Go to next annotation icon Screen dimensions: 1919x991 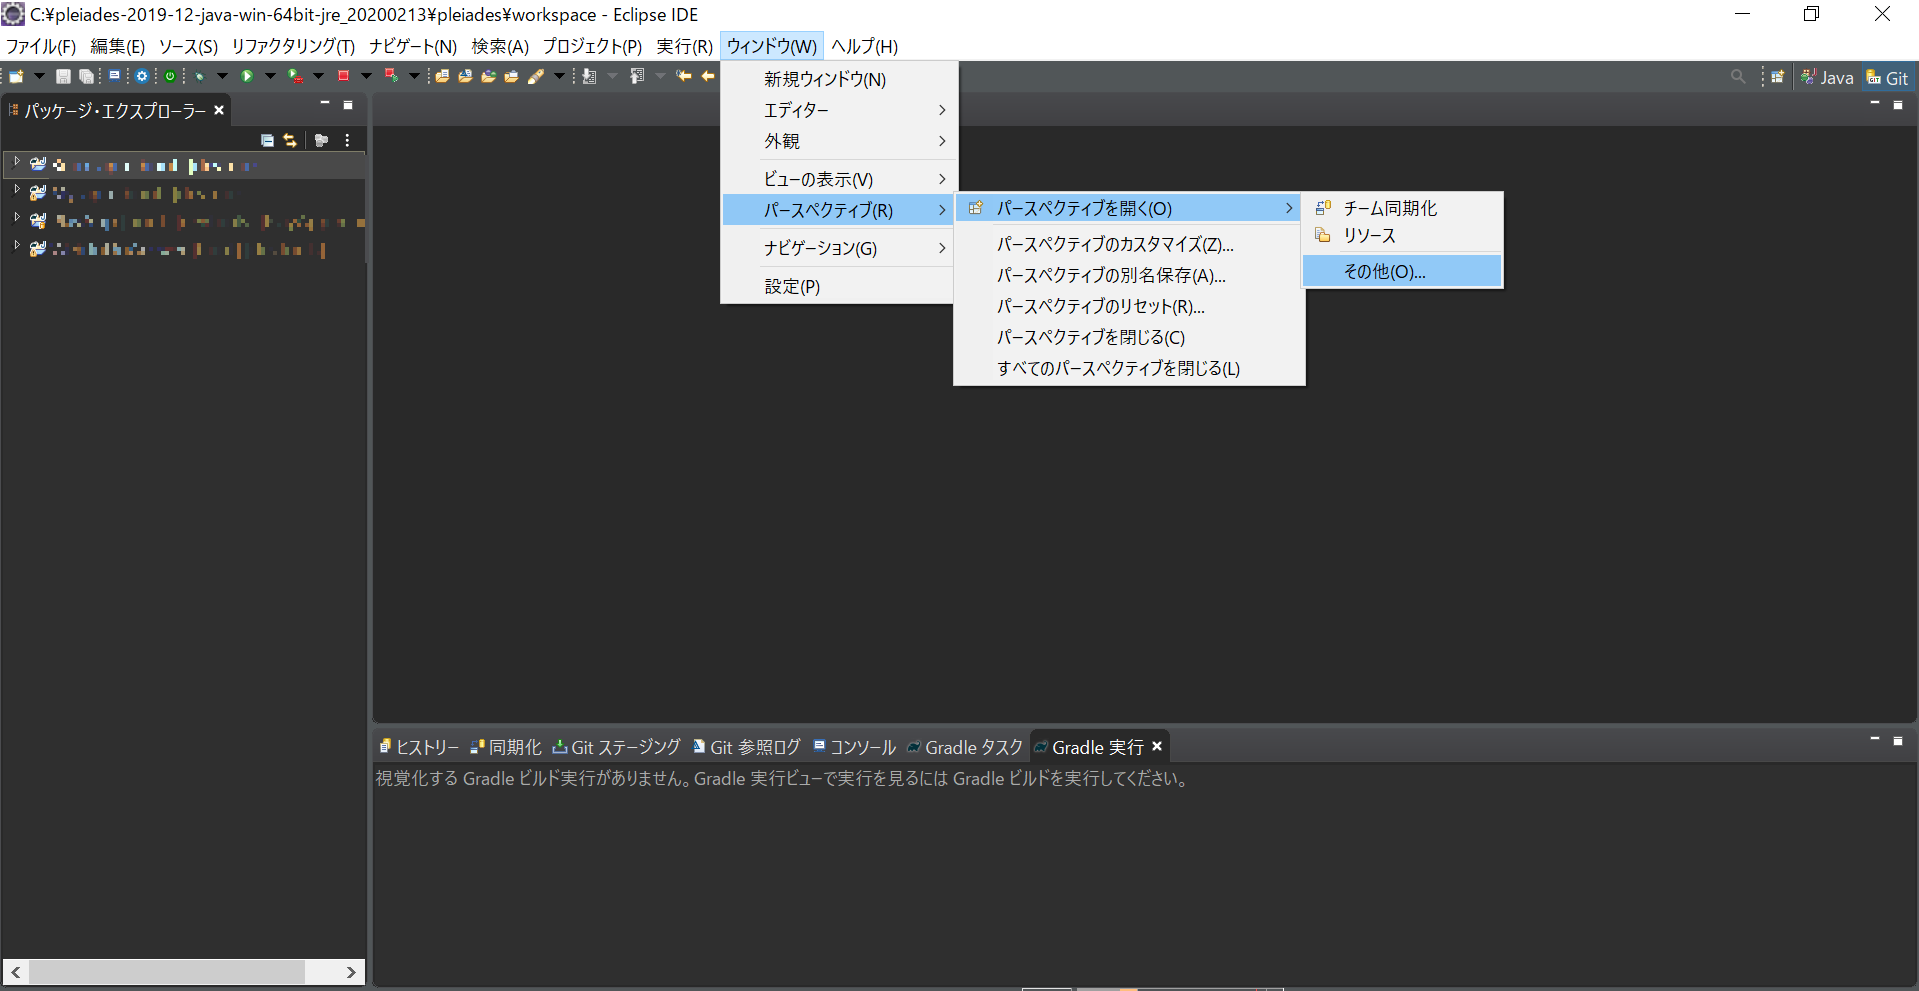[589, 76]
